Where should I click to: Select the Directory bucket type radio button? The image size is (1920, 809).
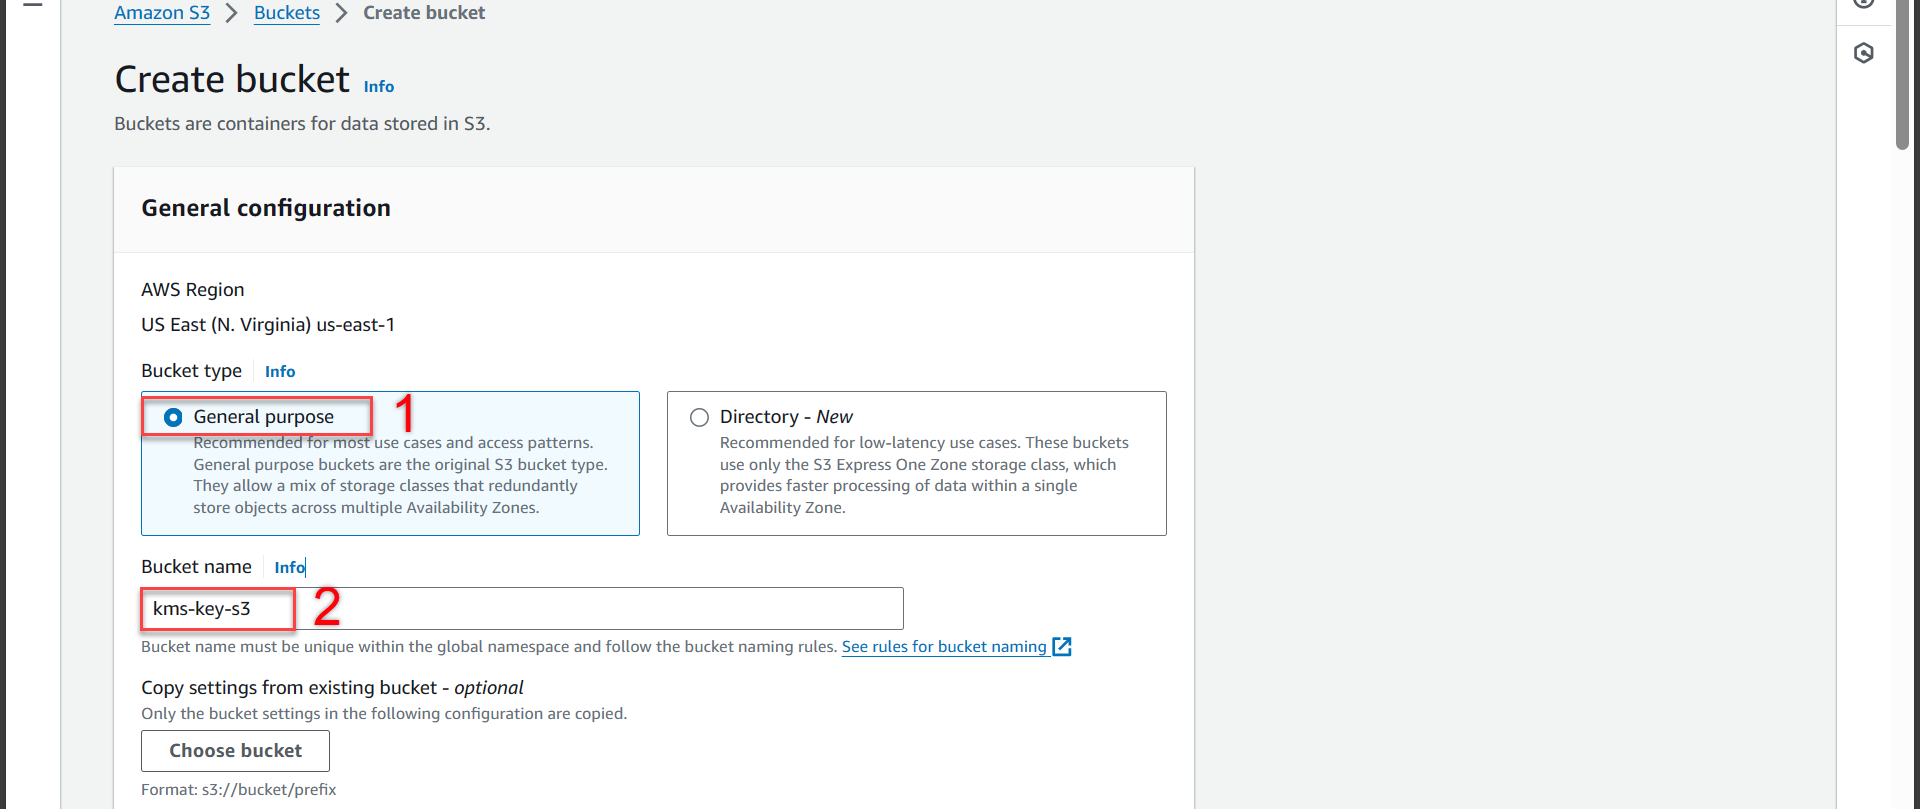pyautogui.click(x=699, y=417)
